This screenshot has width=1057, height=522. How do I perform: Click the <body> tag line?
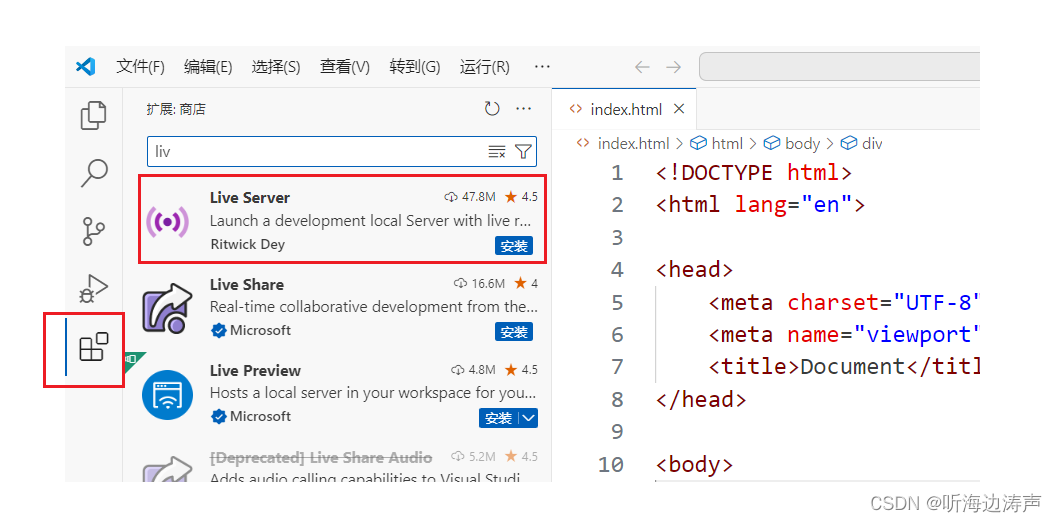pyautogui.click(x=694, y=465)
